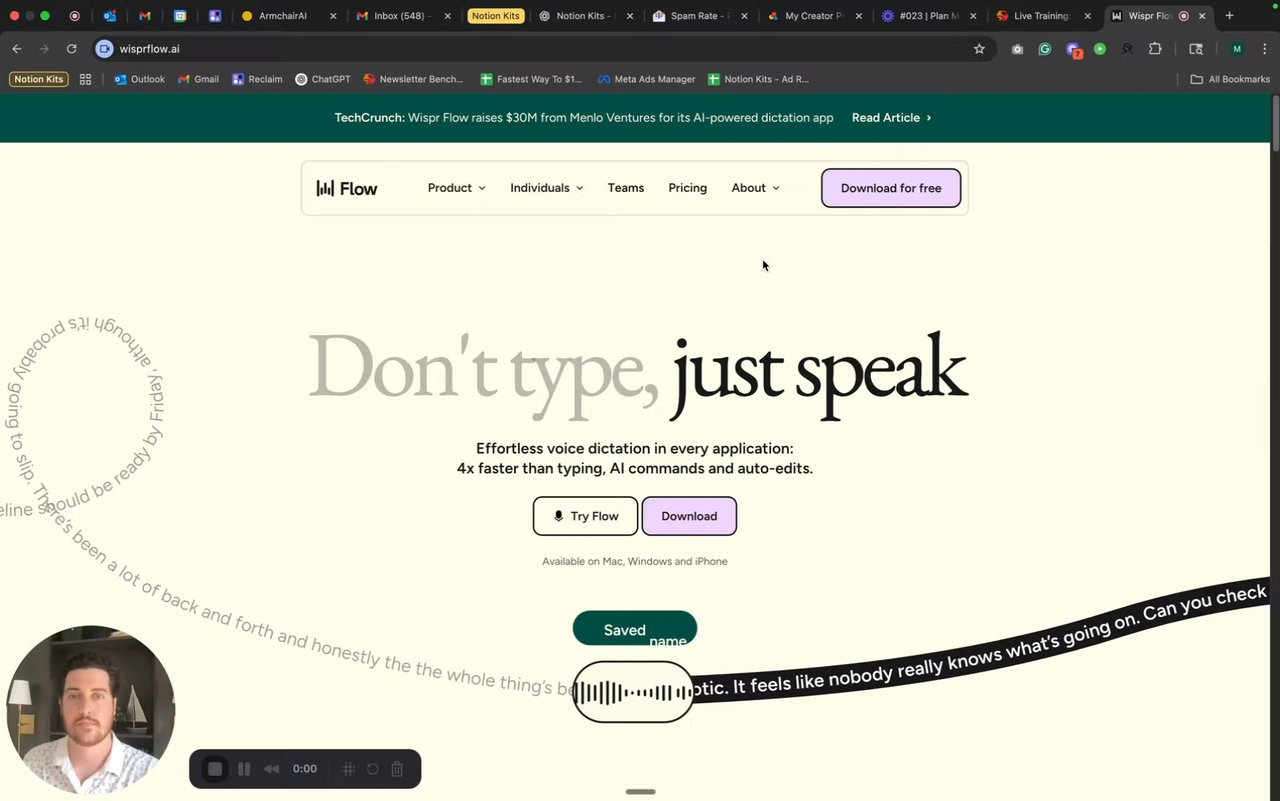
Task: Click the dotted grid icon in the recorder bar
Action: tap(348, 769)
